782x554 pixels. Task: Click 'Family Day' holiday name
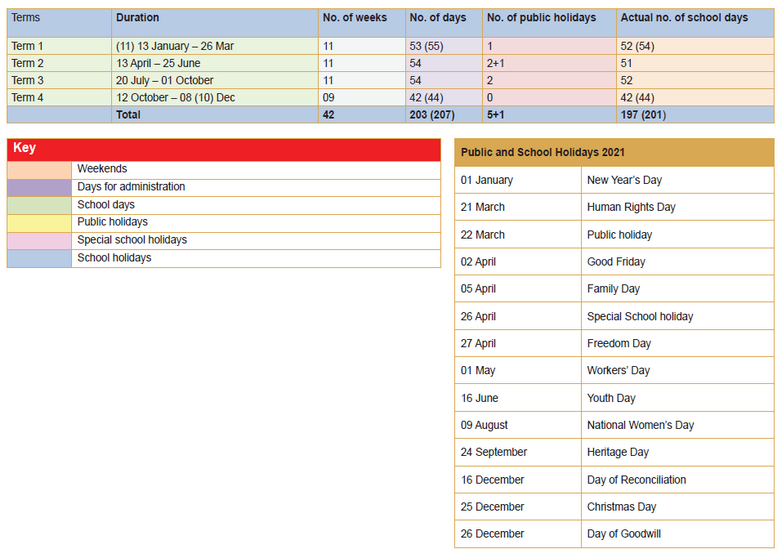point(613,289)
